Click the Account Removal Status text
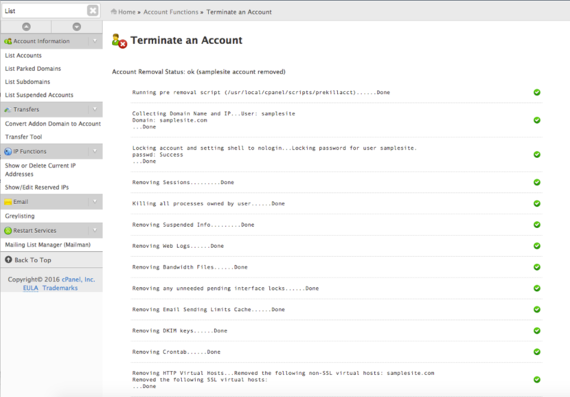The height and width of the screenshot is (397, 570). pyautogui.click(x=198, y=72)
